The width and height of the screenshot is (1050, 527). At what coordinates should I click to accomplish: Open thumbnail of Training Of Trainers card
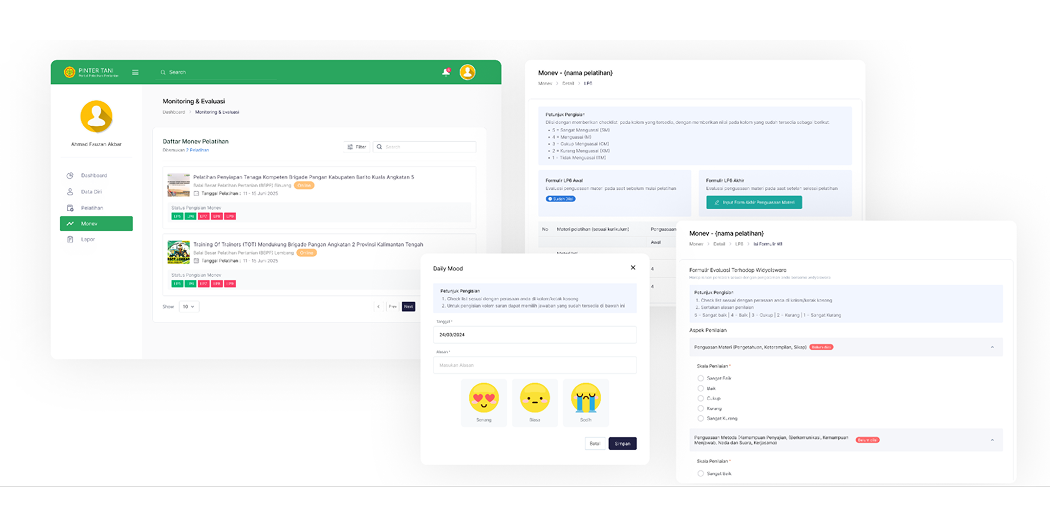pyautogui.click(x=179, y=252)
